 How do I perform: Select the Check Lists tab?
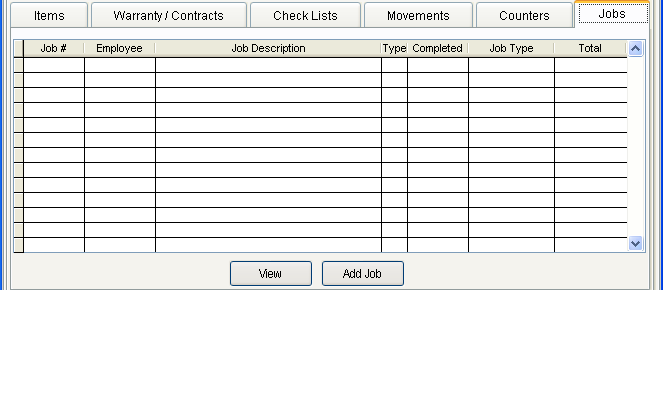[305, 16]
